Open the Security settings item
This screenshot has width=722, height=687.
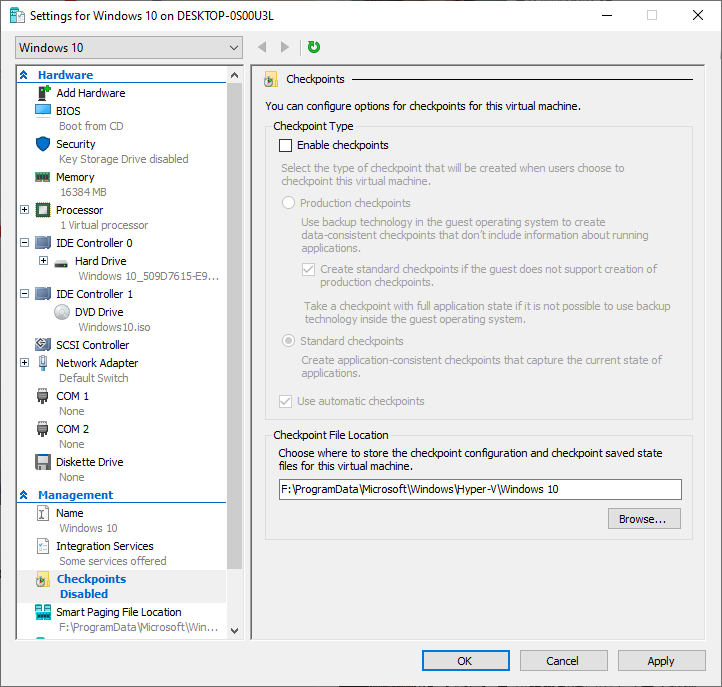click(76, 144)
